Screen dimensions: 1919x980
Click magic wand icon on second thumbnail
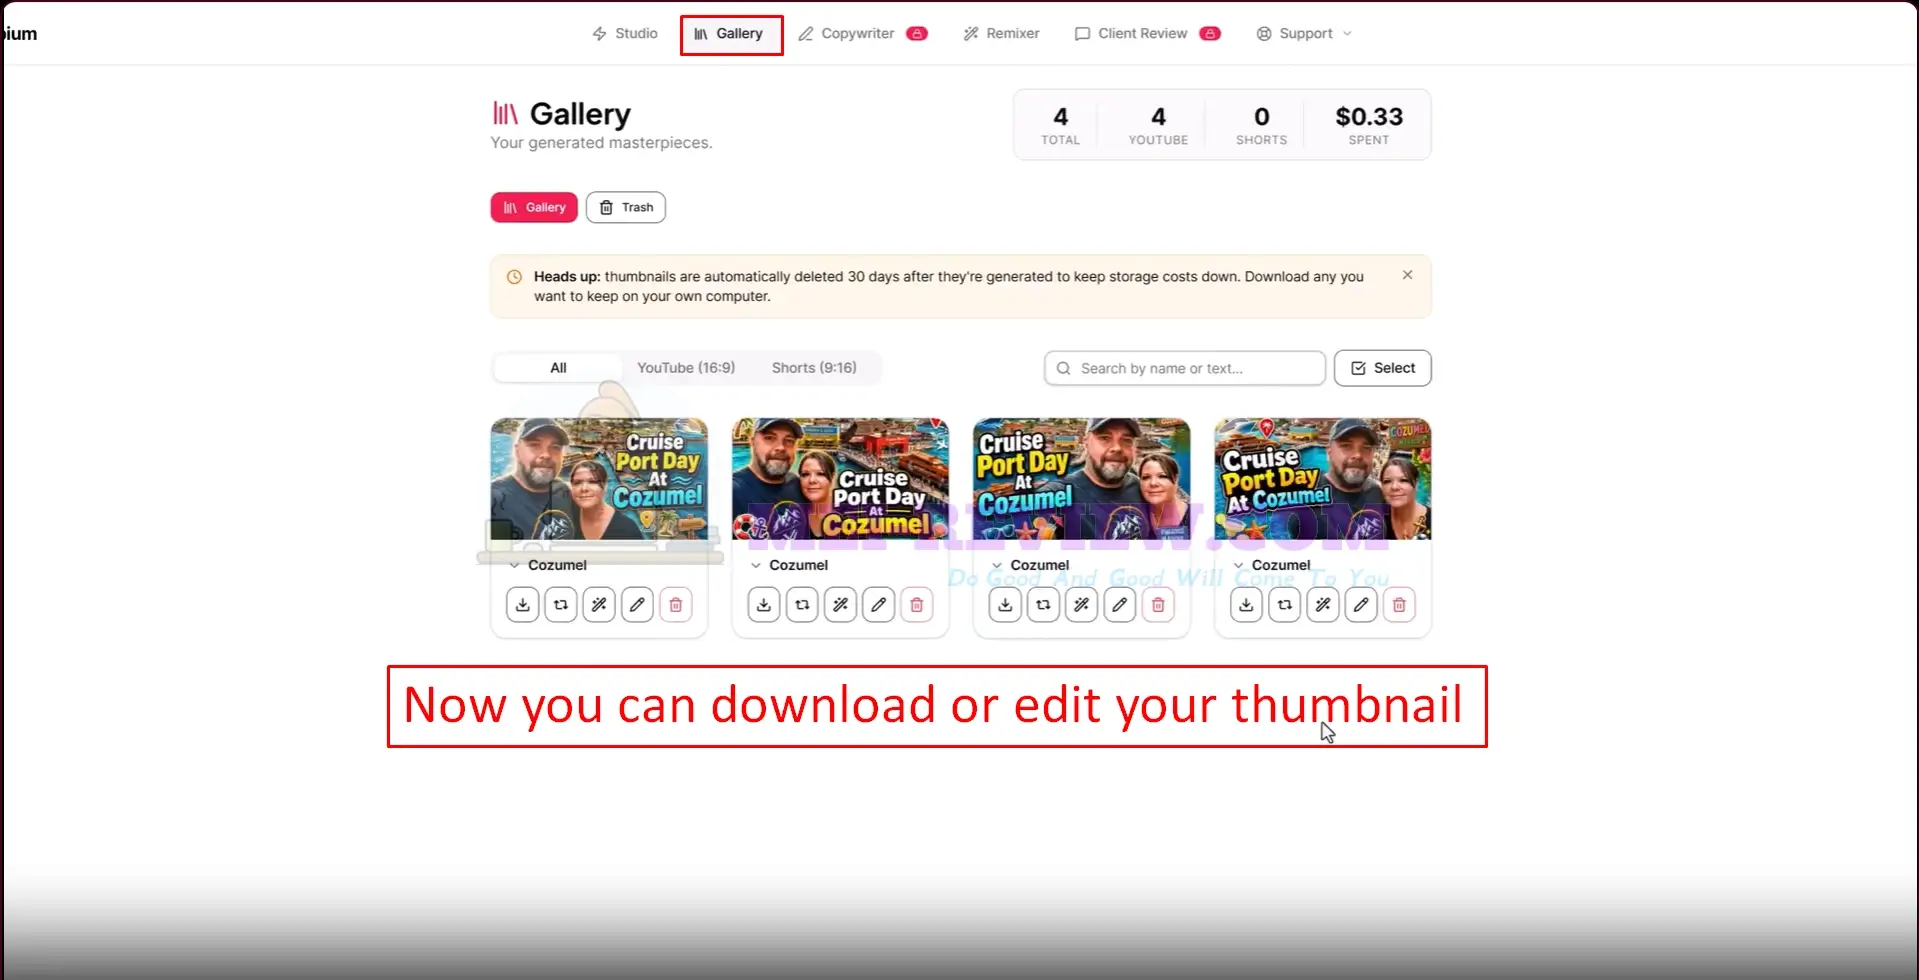840,605
